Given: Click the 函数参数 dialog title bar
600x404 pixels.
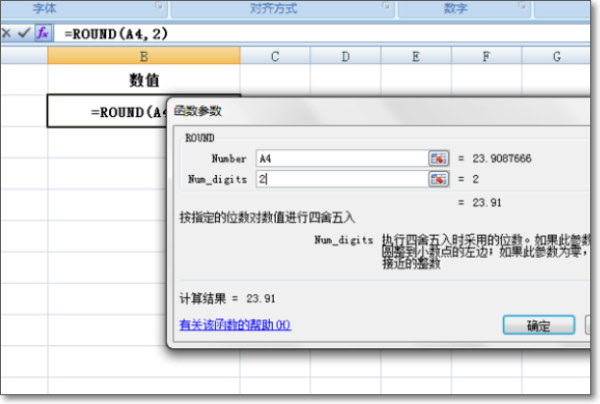Looking at the screenshot, I should point(379,111).
